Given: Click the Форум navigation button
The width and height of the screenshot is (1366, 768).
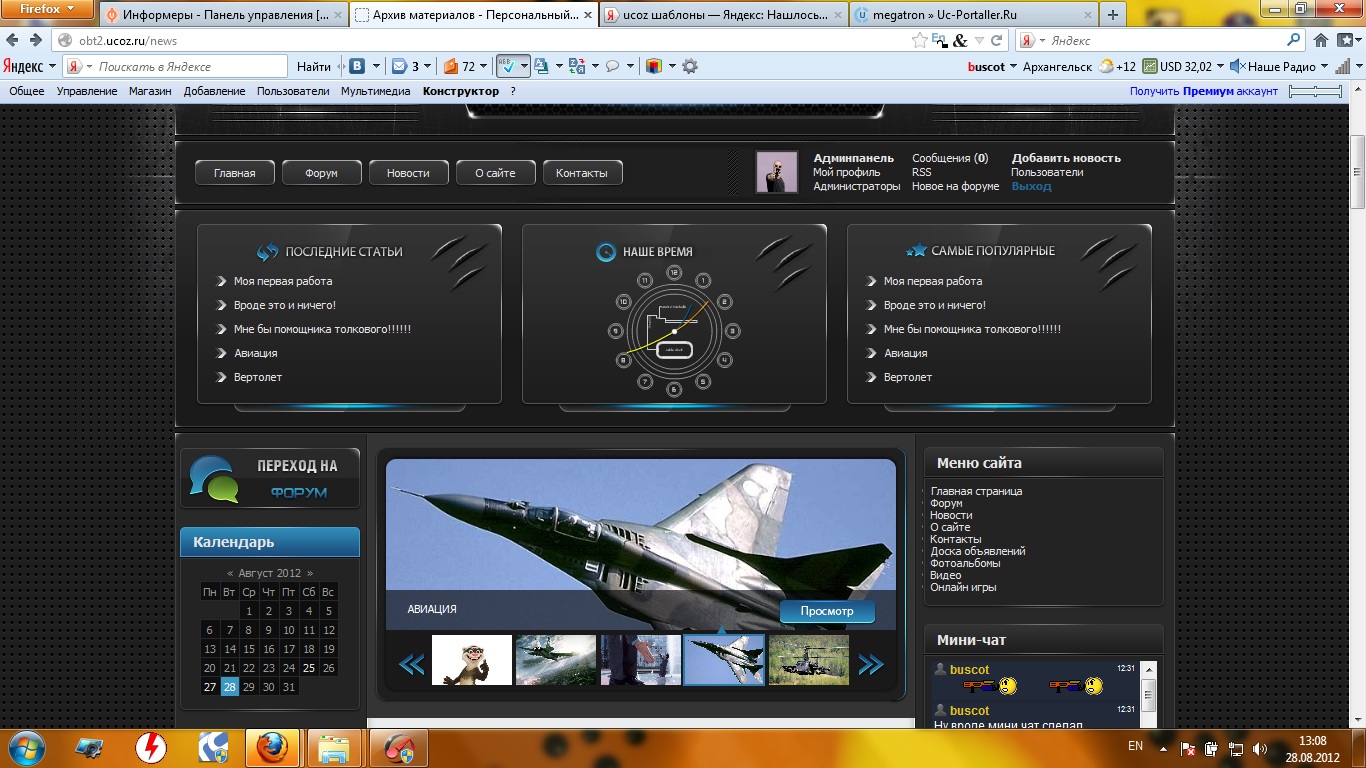Looking at the screenshot, I should [x=321, y=173].
